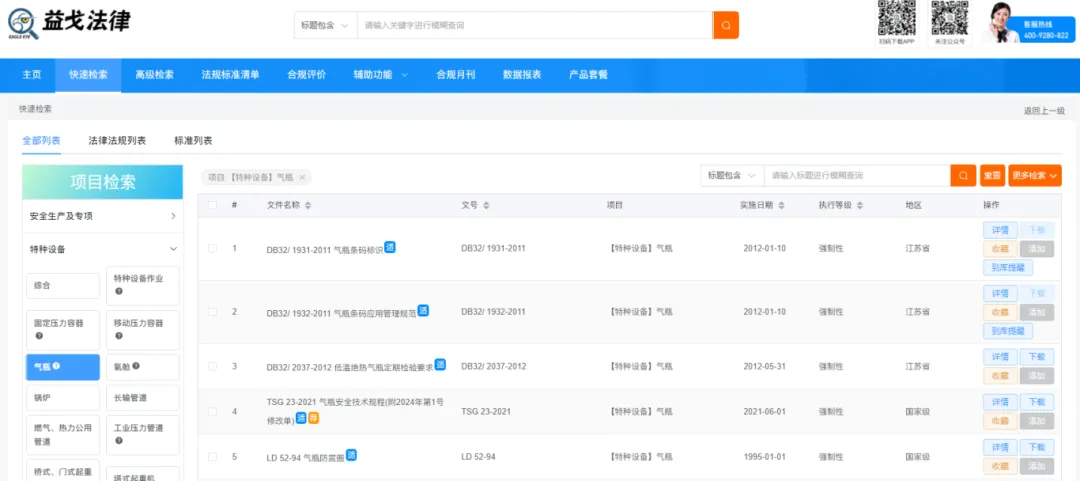Open 数据报表 in the navigation bar
The width and height of the screenshot is (1080, 481).
522,75
